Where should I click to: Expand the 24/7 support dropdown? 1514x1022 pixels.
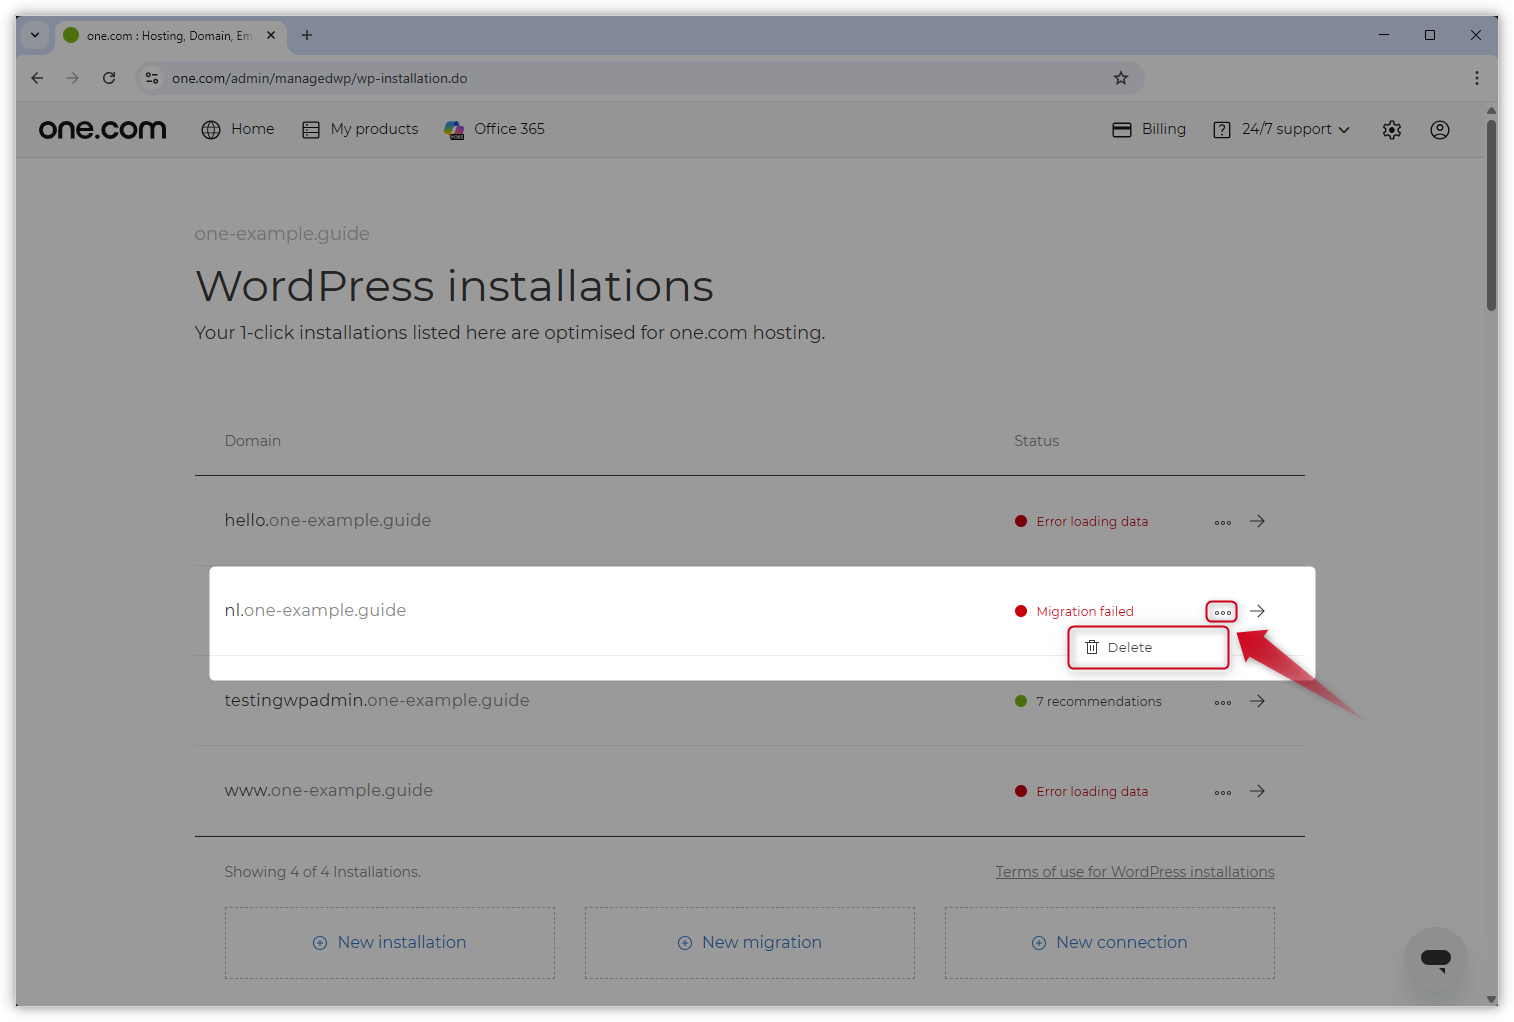[x=1281, y=129]
